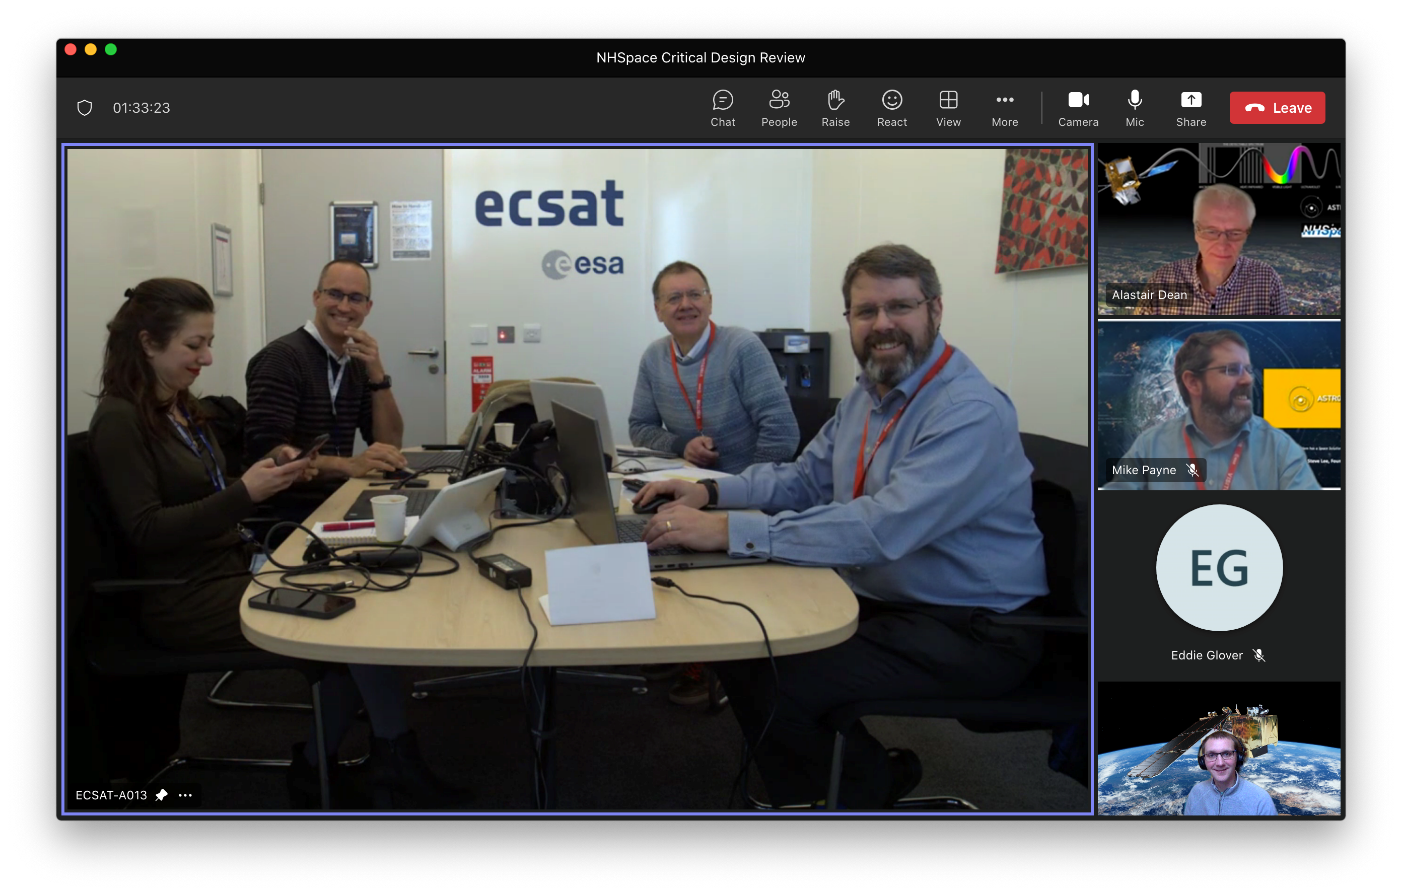Click the ECSAT-A013 name label
The image size is (1402, 895).
coord(111,795)
